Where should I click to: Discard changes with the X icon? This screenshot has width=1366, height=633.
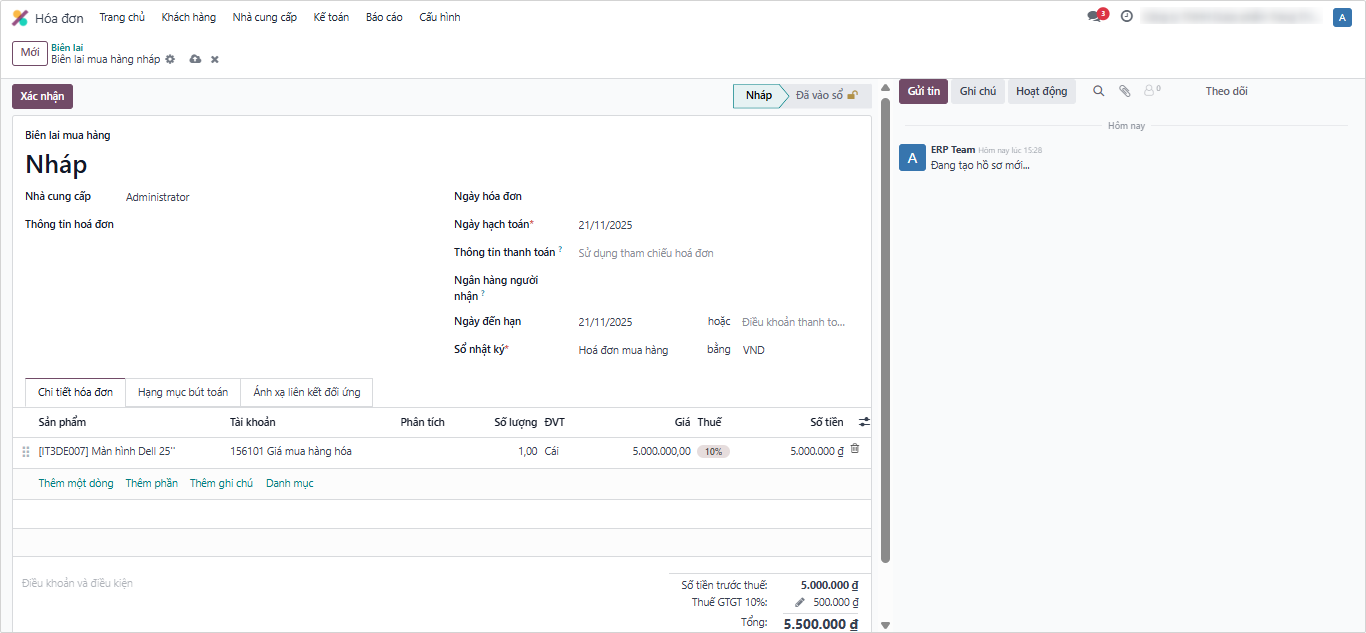click(214, 59)
